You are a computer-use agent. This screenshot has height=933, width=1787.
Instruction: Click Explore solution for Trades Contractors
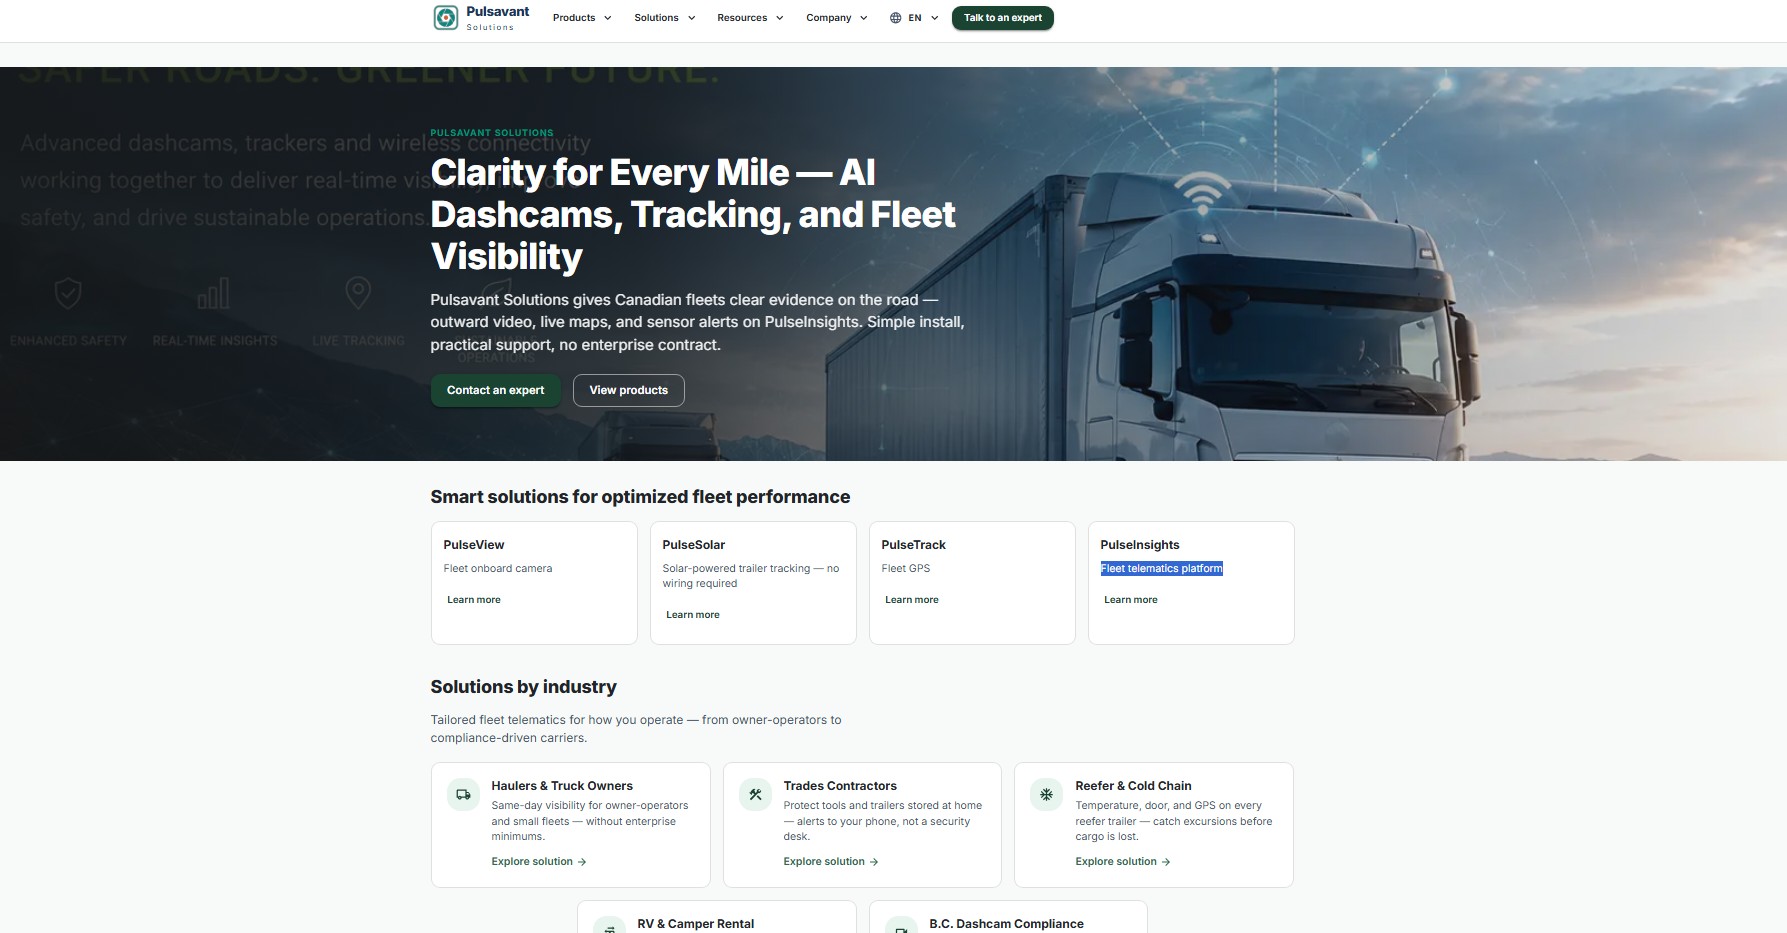coord(830,862)
